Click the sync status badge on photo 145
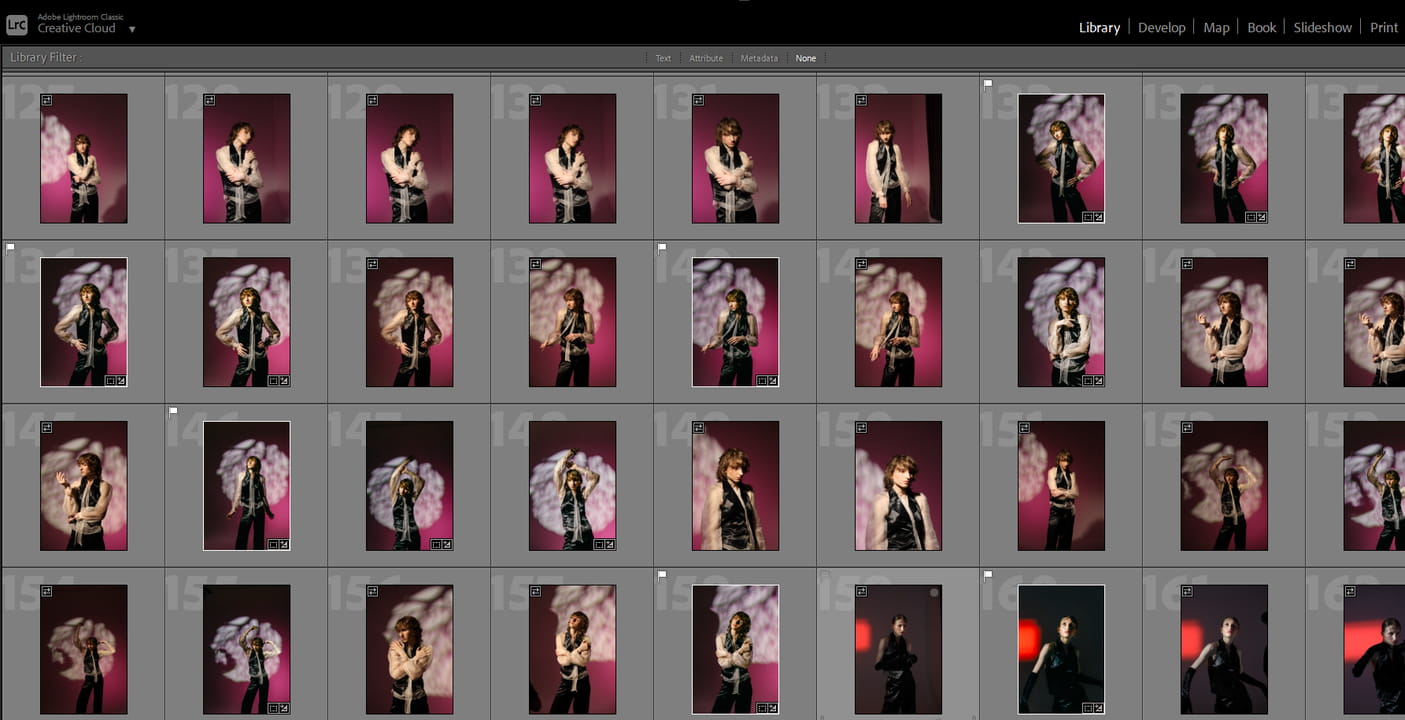The height and width of the screenshot is (720, 1405). click(x=46, y=428)
